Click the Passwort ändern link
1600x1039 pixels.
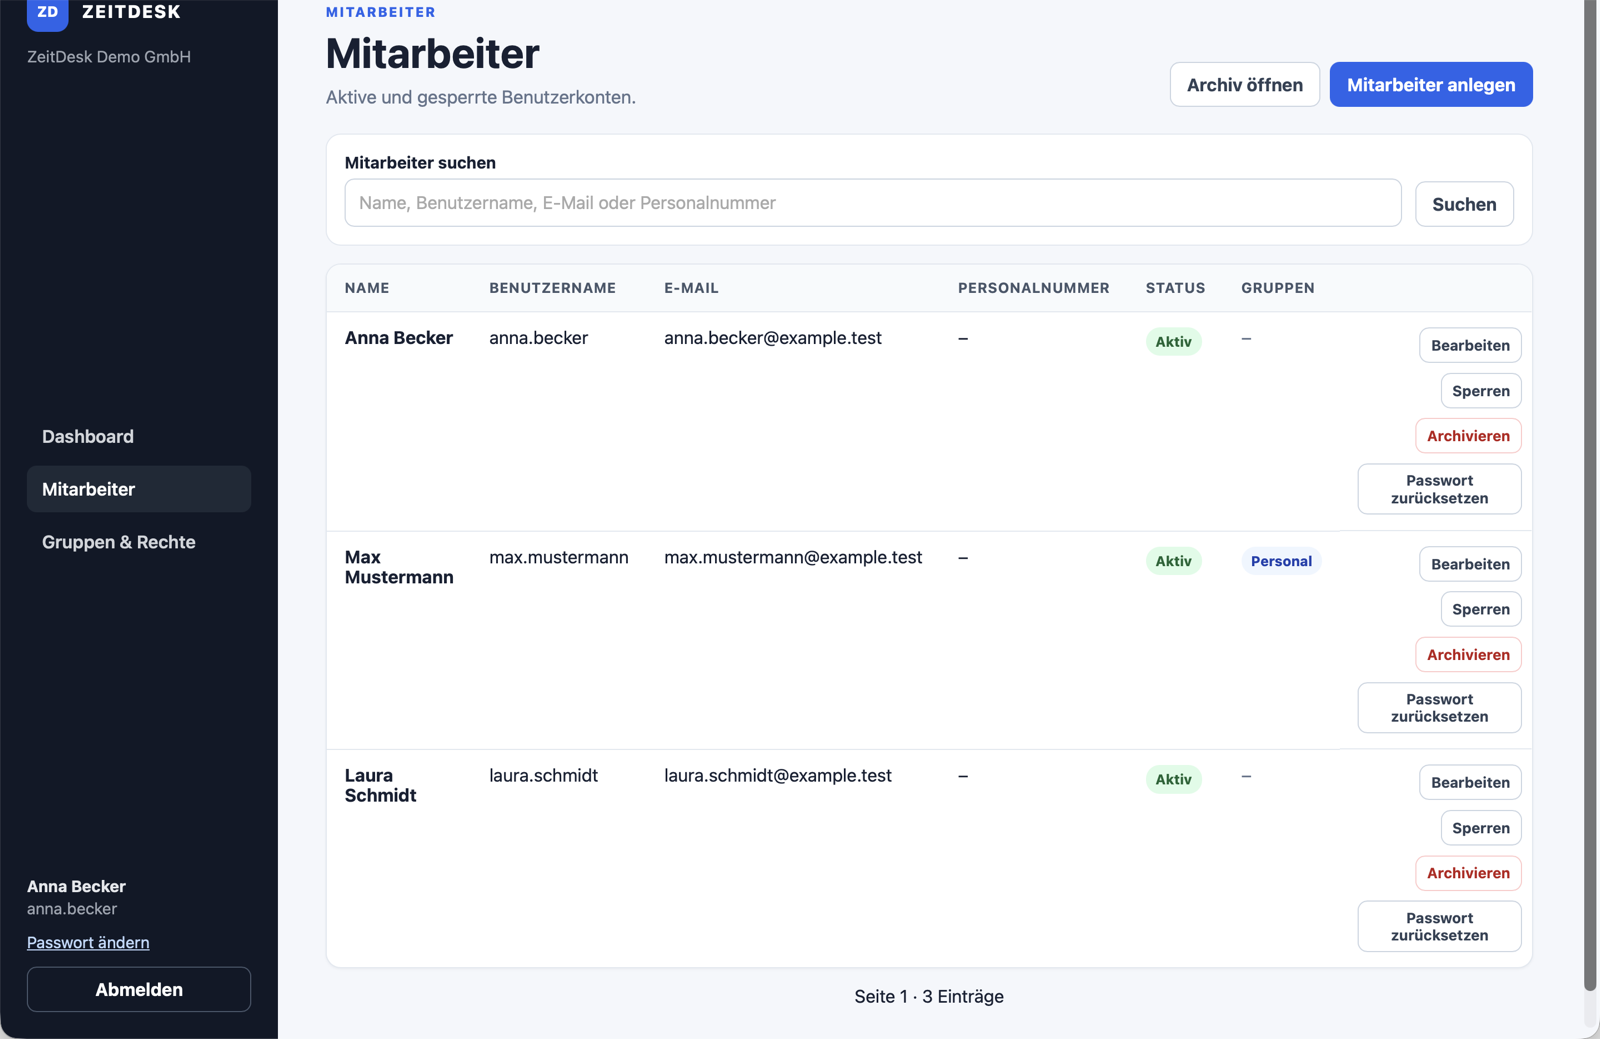click(88, 942)
